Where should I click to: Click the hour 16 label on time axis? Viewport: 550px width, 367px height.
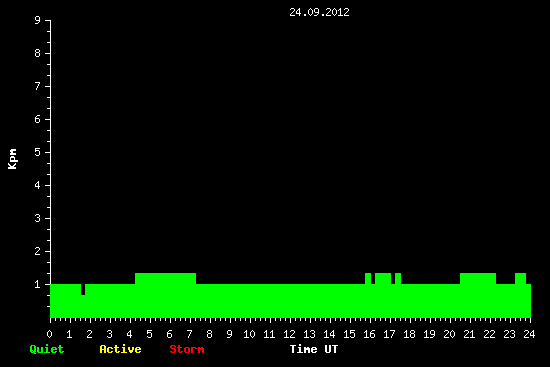click(369, 334)
